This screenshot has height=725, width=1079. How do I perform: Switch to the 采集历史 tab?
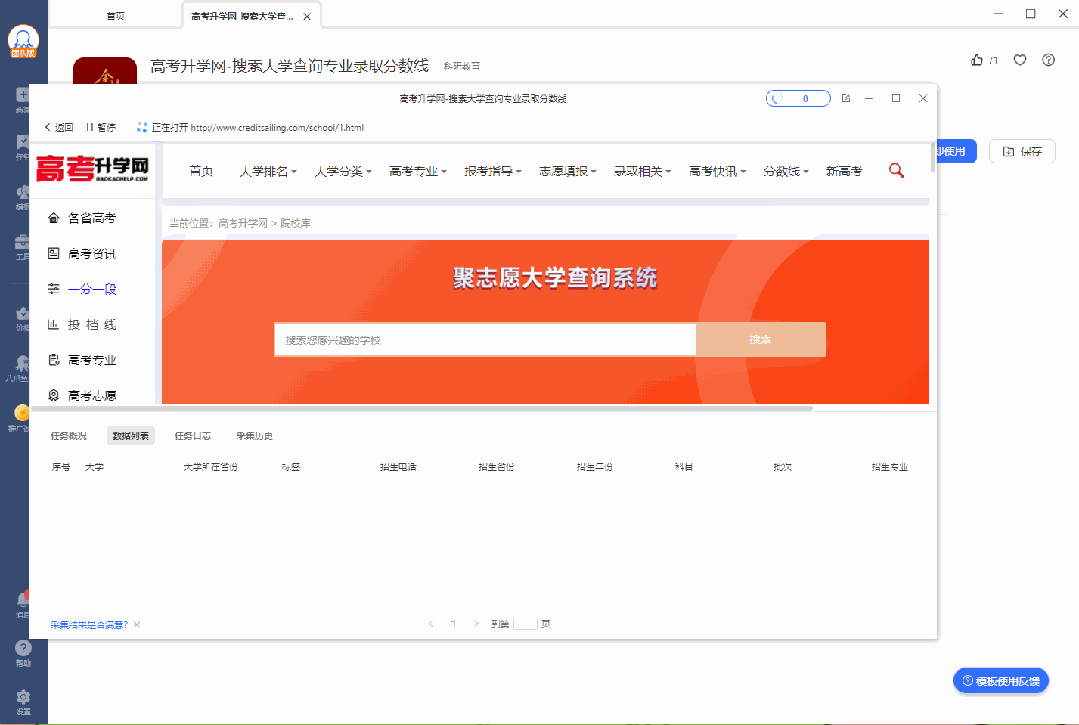pyautogui.click(x=254, y=436)
